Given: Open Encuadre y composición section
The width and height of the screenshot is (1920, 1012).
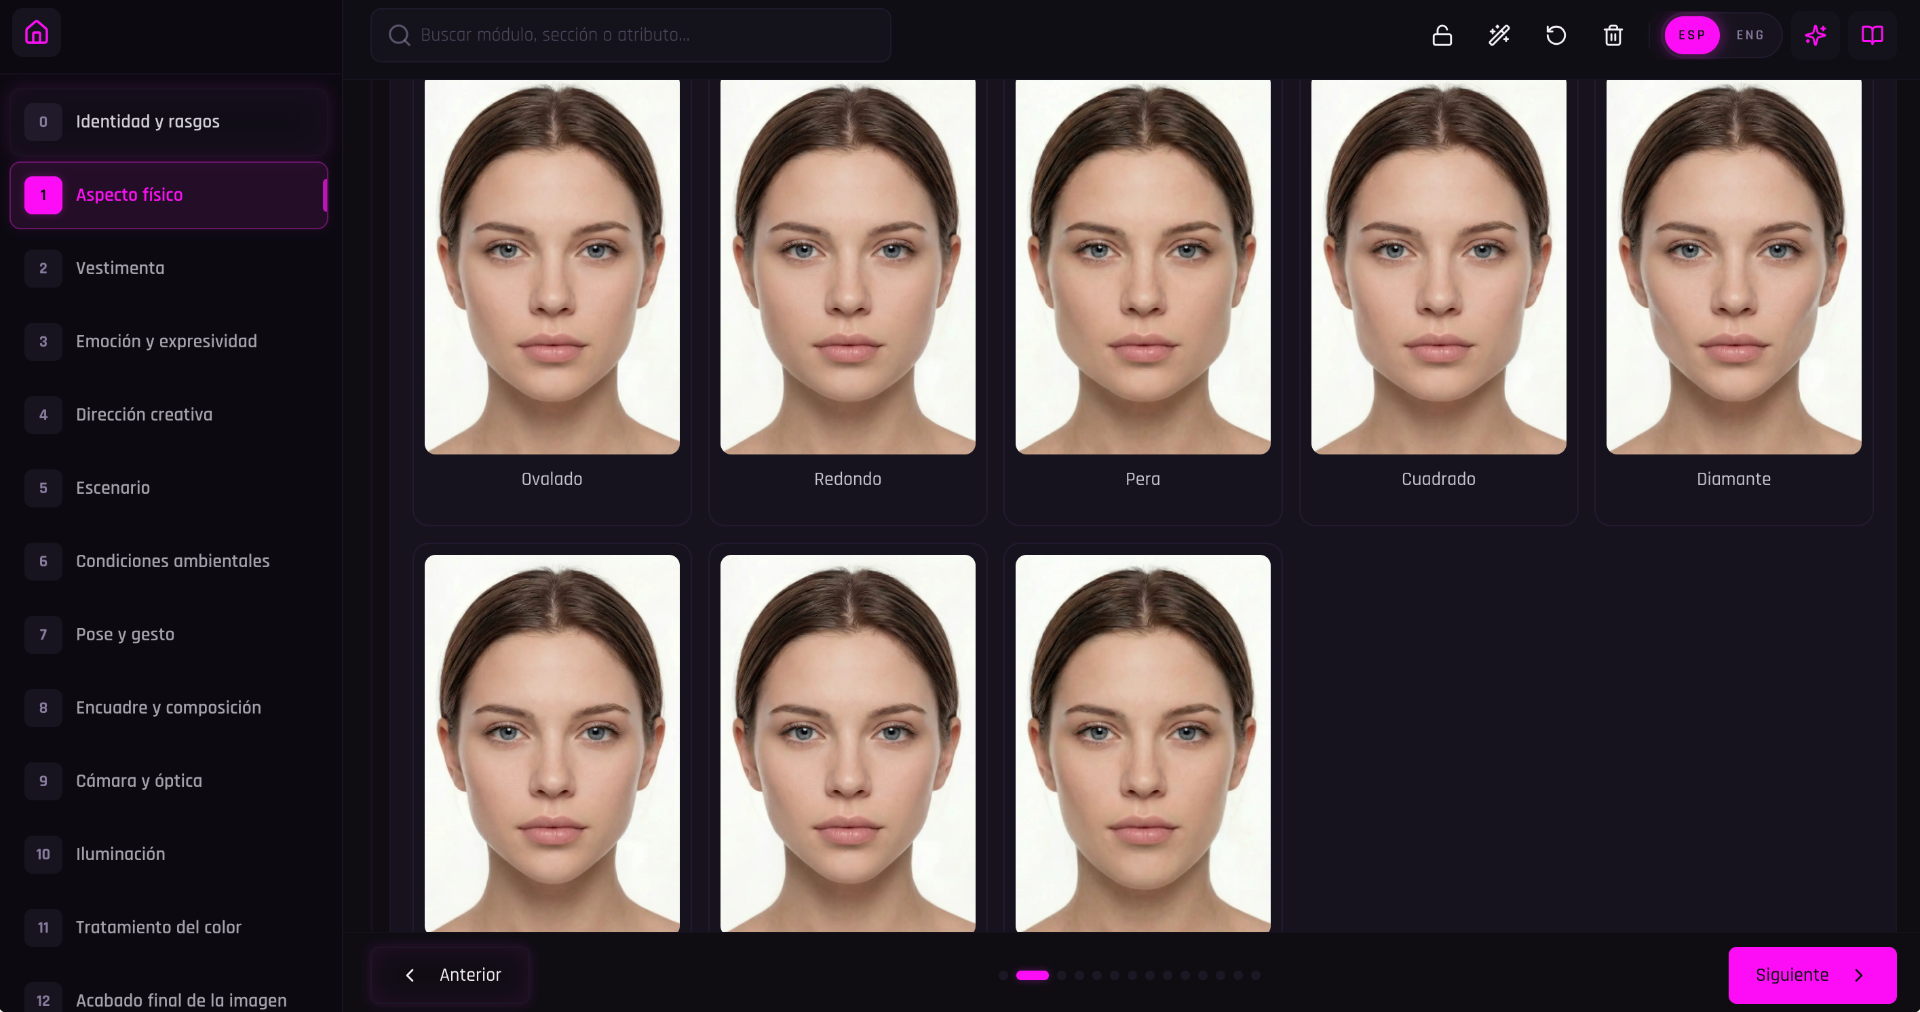Looking at the screenshot, I should point(169,707).
